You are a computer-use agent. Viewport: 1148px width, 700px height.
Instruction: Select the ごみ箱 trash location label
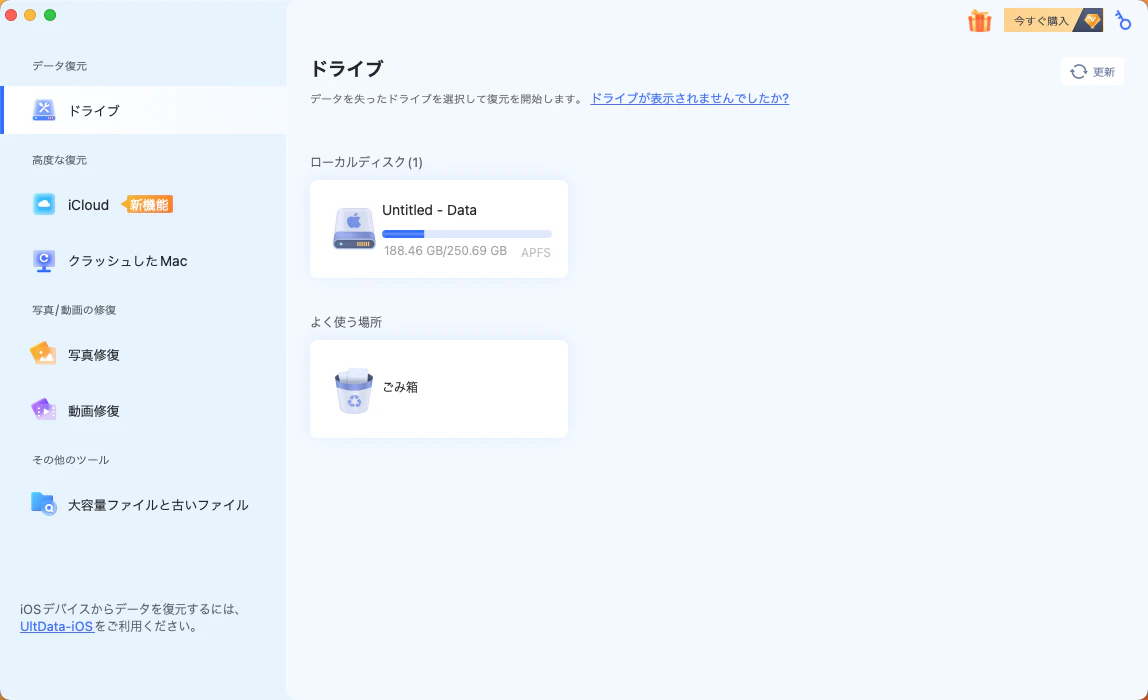coord(400,387)
